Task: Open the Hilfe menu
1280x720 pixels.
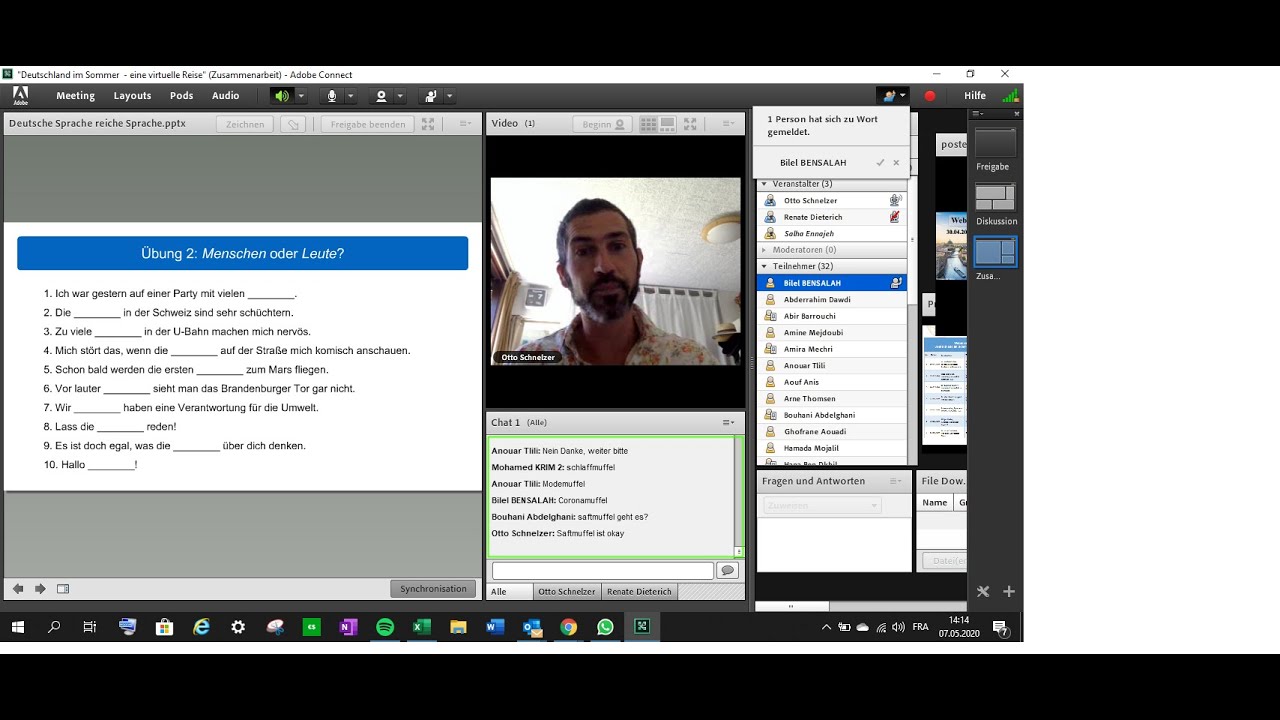Action: coord(975,96)
